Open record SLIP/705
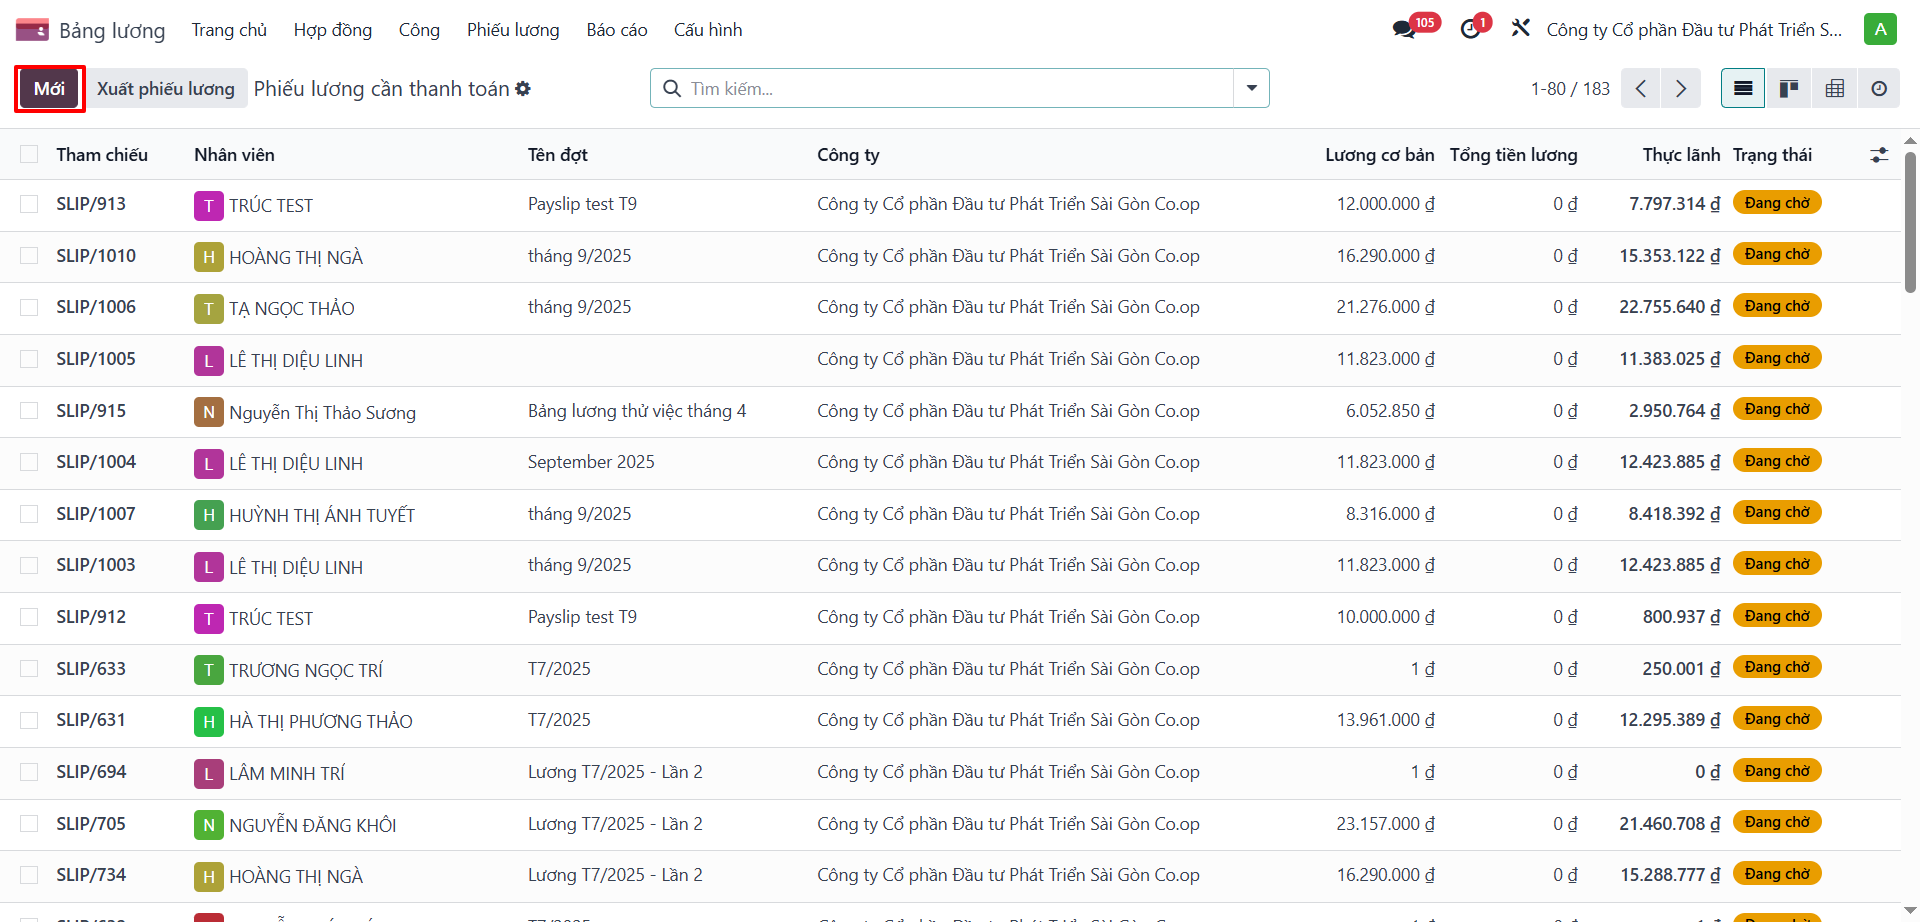Screen dimensions: 1920x922 click(x=91, y=824)
